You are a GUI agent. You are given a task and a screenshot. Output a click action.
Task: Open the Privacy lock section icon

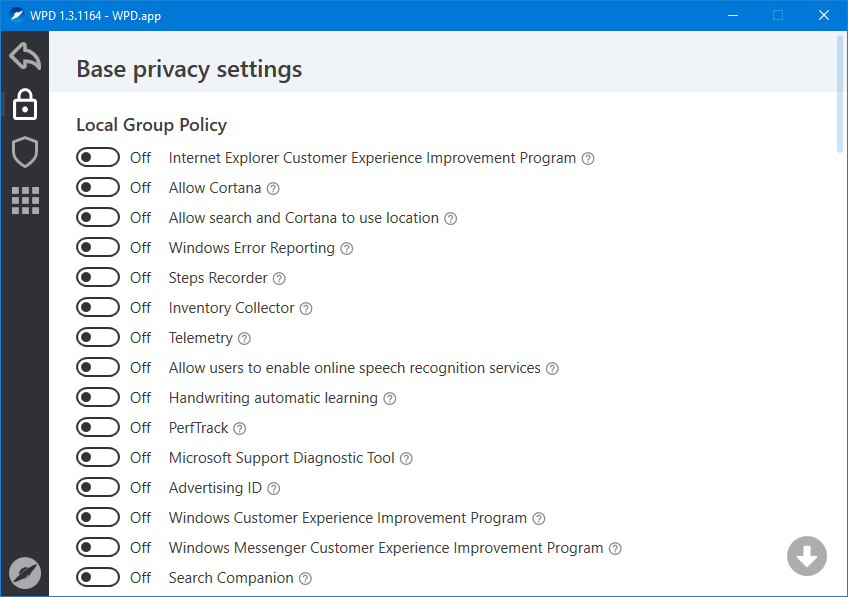25,104
